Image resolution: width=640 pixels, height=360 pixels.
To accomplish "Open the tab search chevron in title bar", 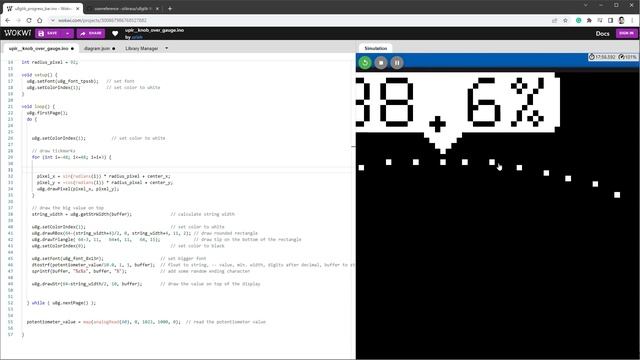I will 586,5.
